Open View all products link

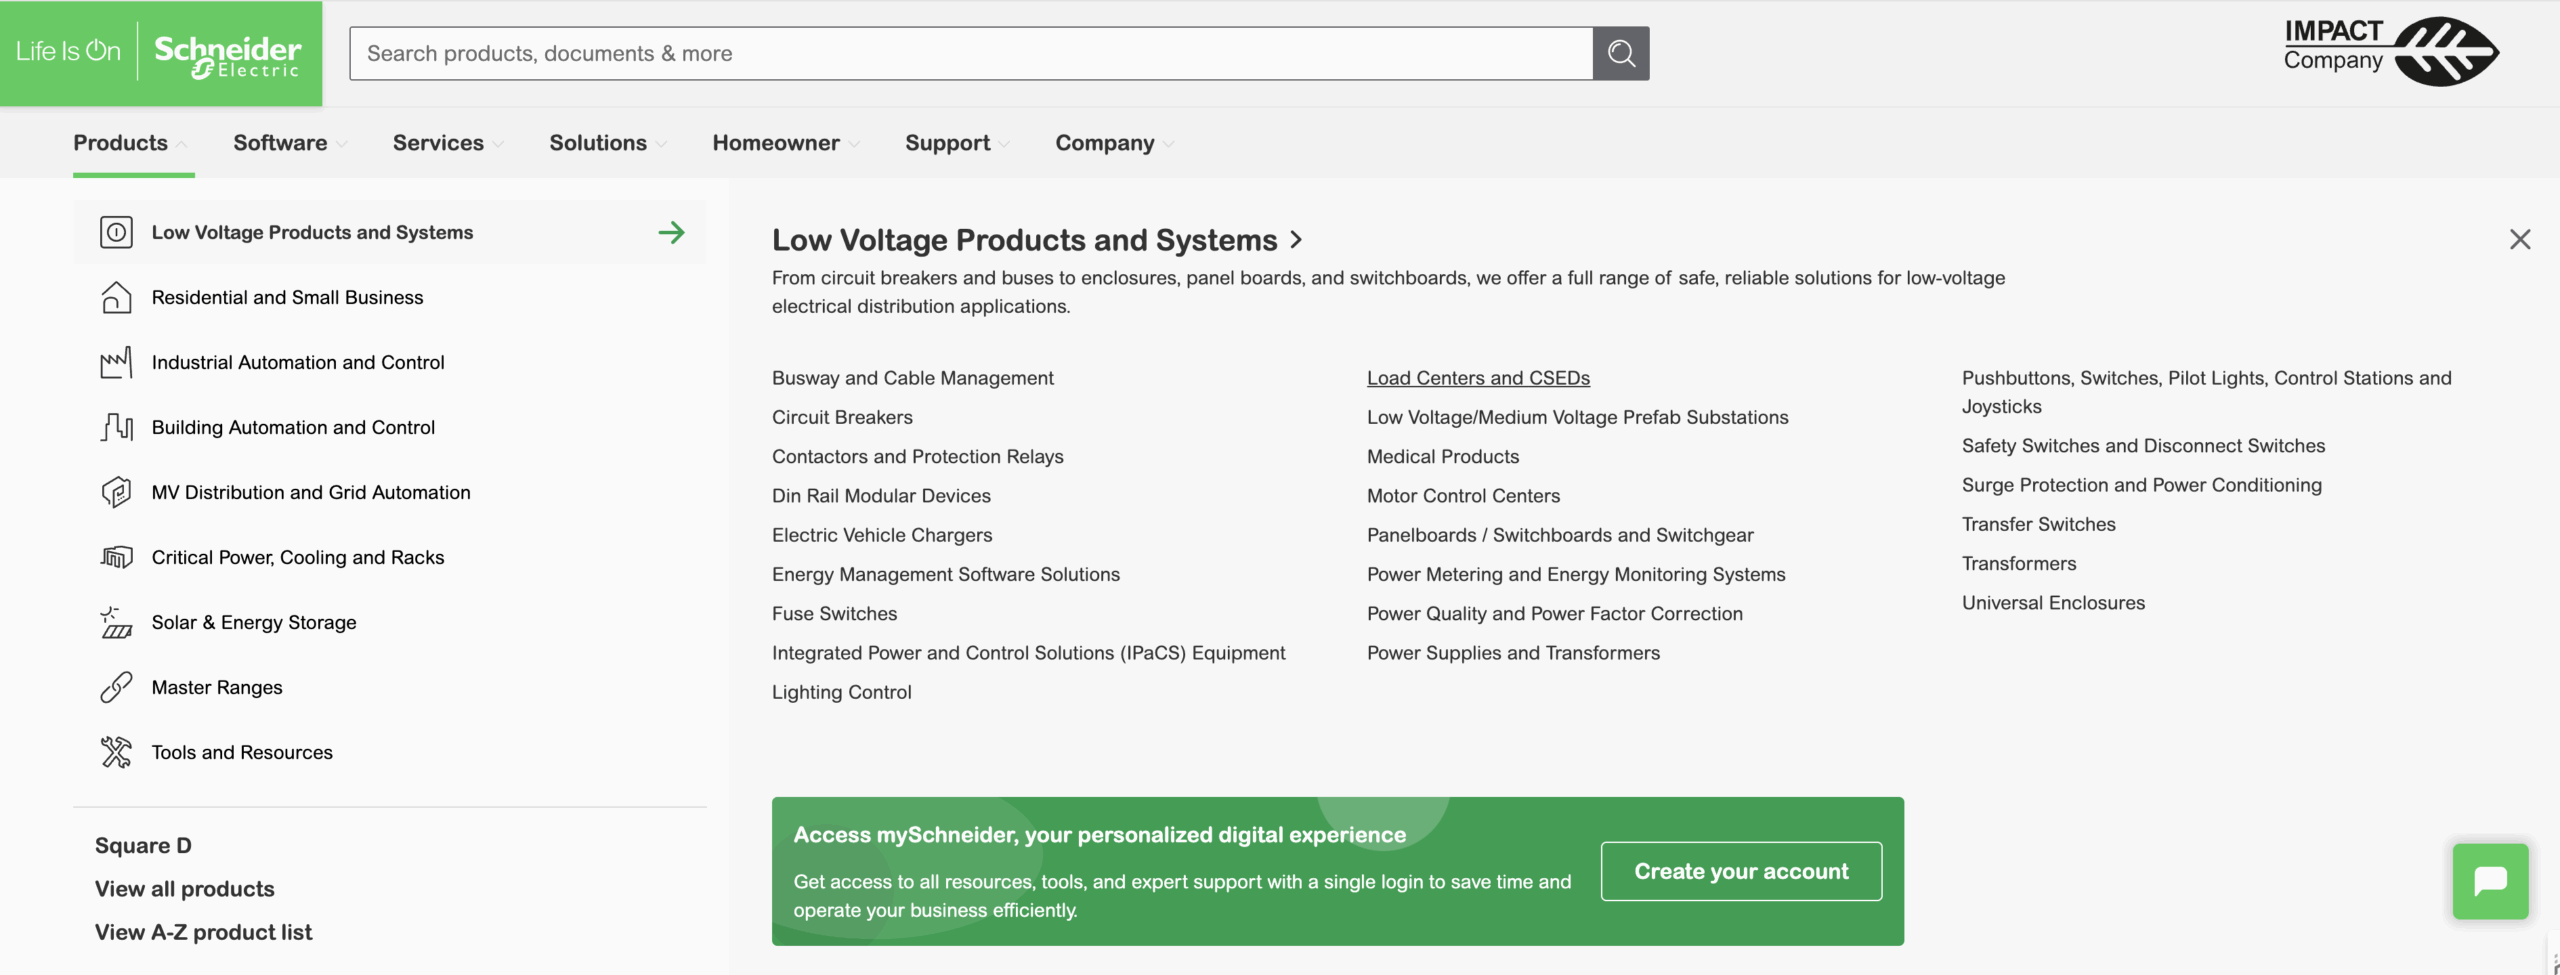(185, 888)
